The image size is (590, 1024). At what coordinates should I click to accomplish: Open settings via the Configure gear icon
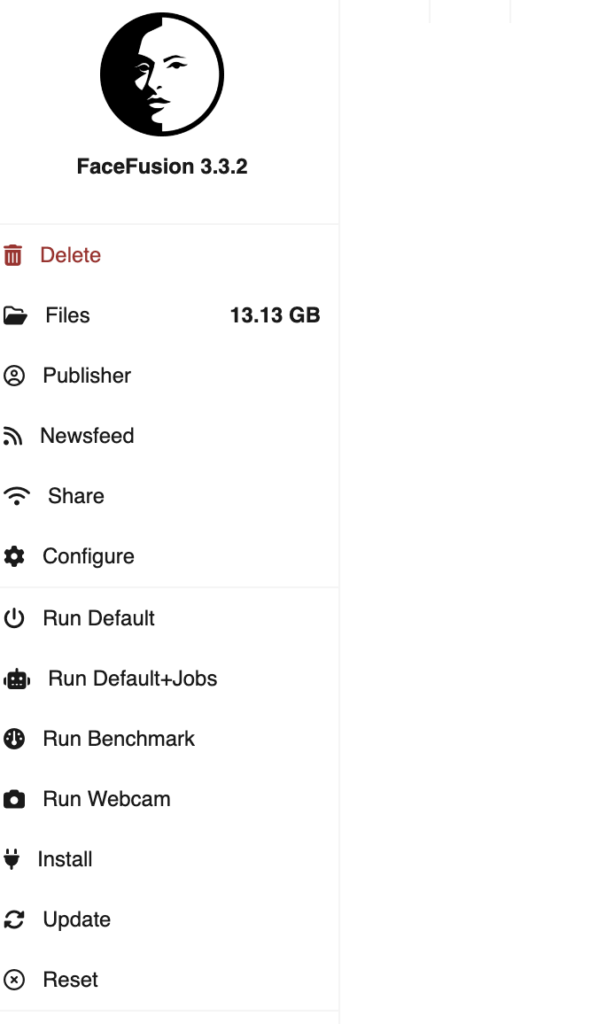pyautogui.click(x=14, y=556)
